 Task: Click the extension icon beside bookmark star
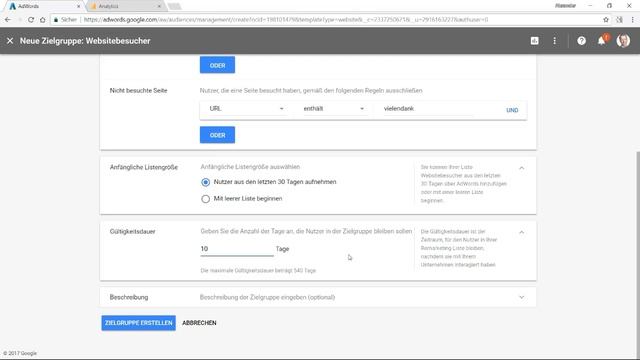619,20
